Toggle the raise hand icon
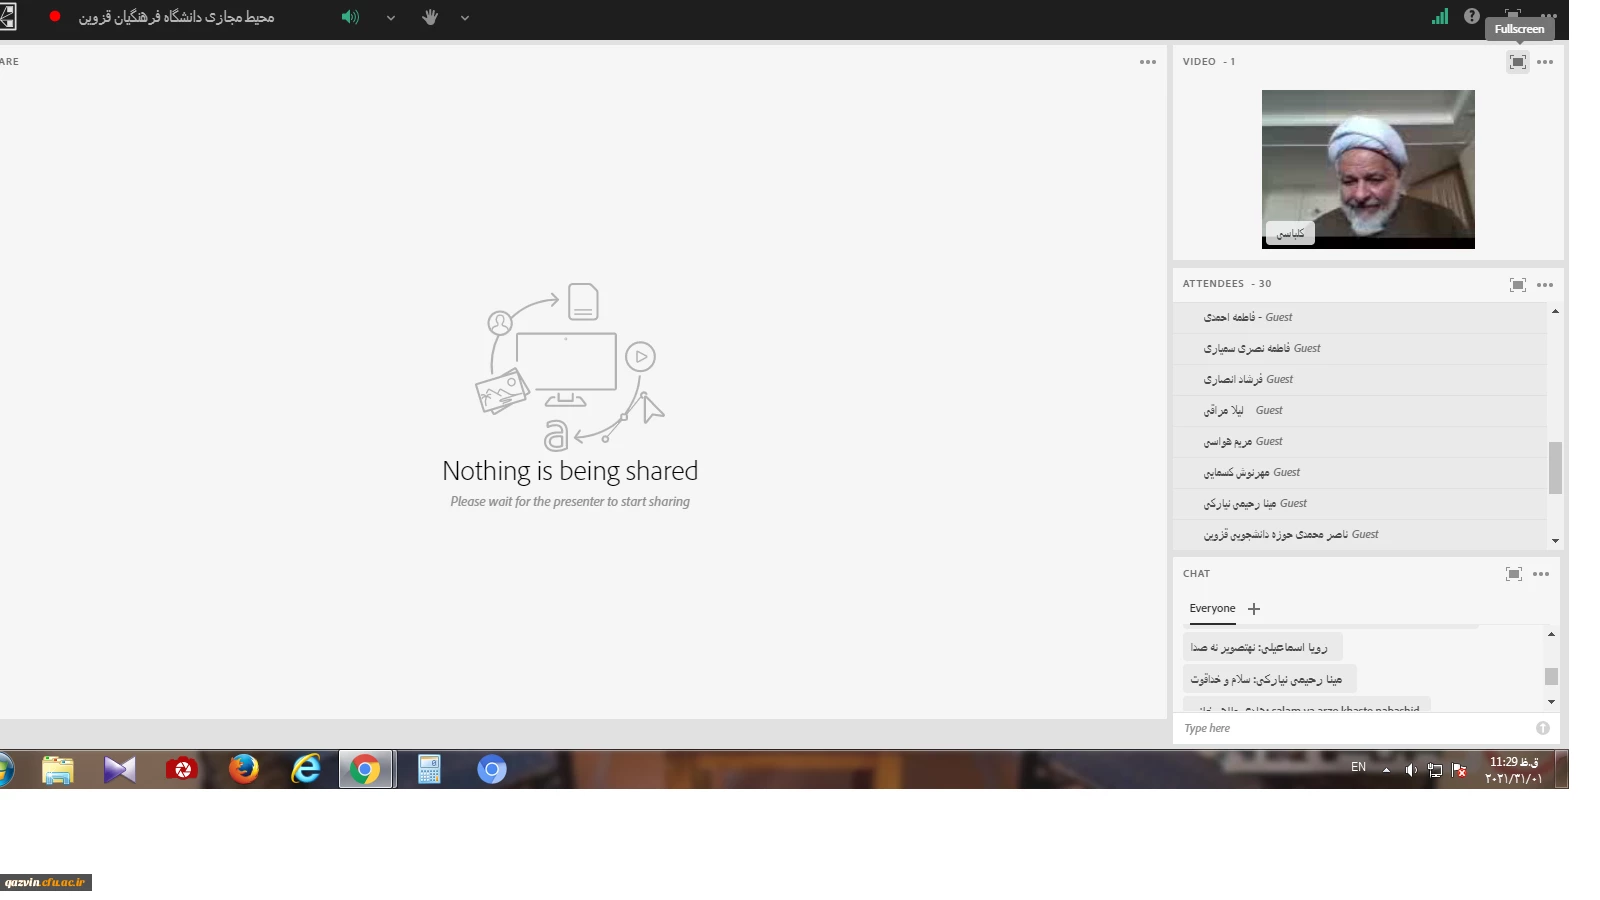The height and width of the screenshot is (900, 1600). click(430, 17)
